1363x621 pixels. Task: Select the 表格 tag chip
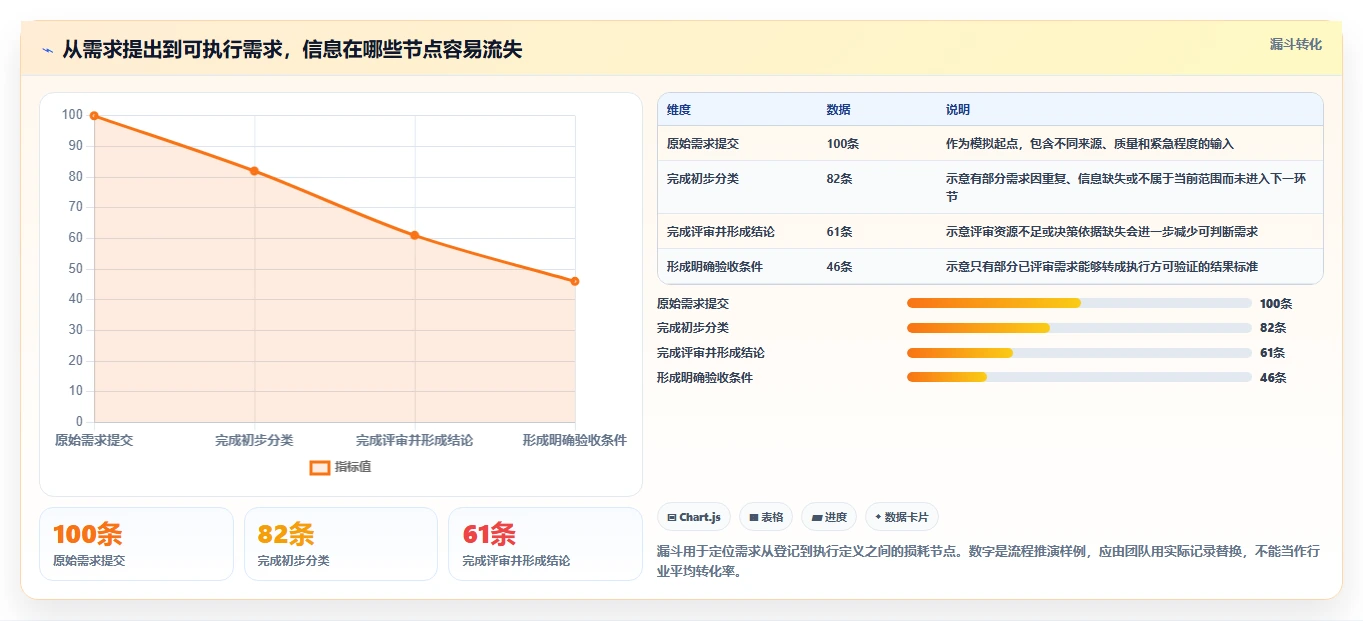pos(766,517)
